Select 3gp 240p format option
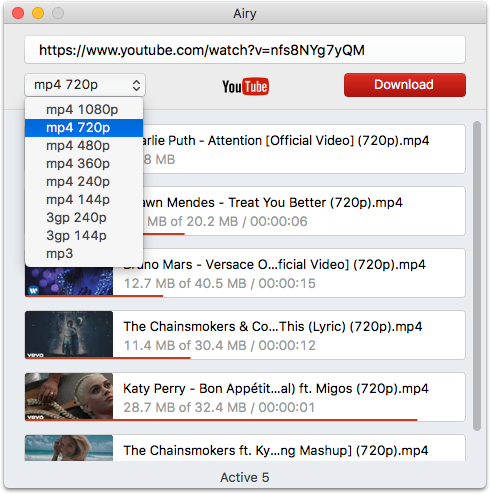 (x=84, y=218)
